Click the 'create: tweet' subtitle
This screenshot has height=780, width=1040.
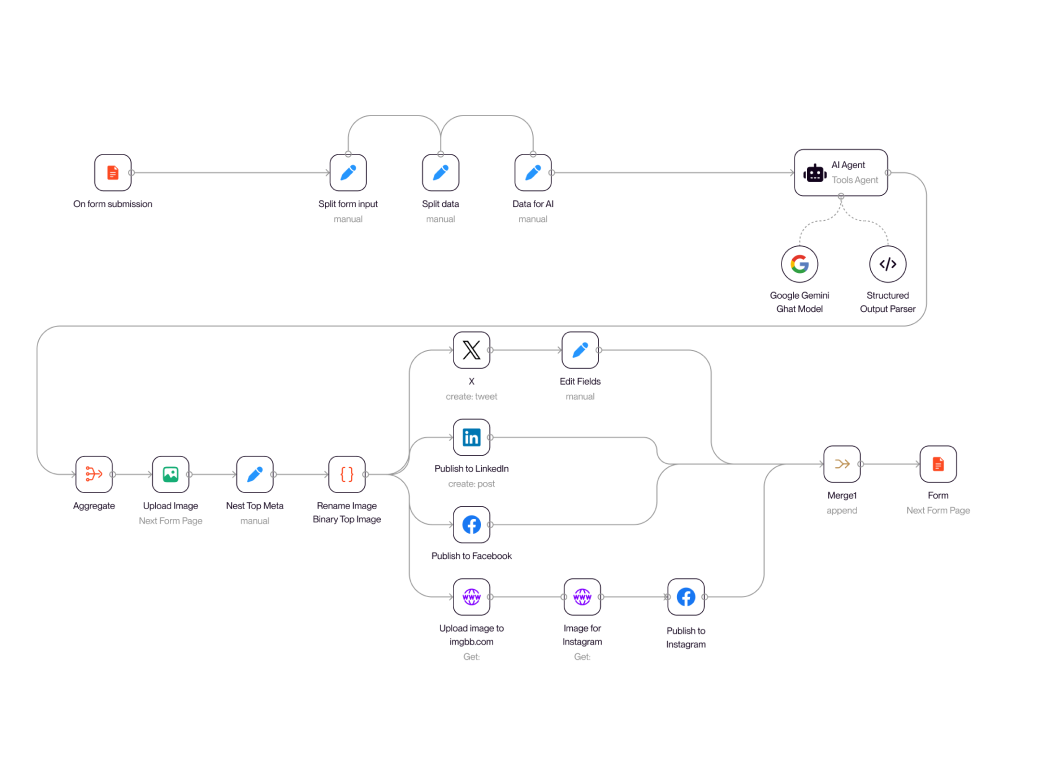[x=472, y=397]
